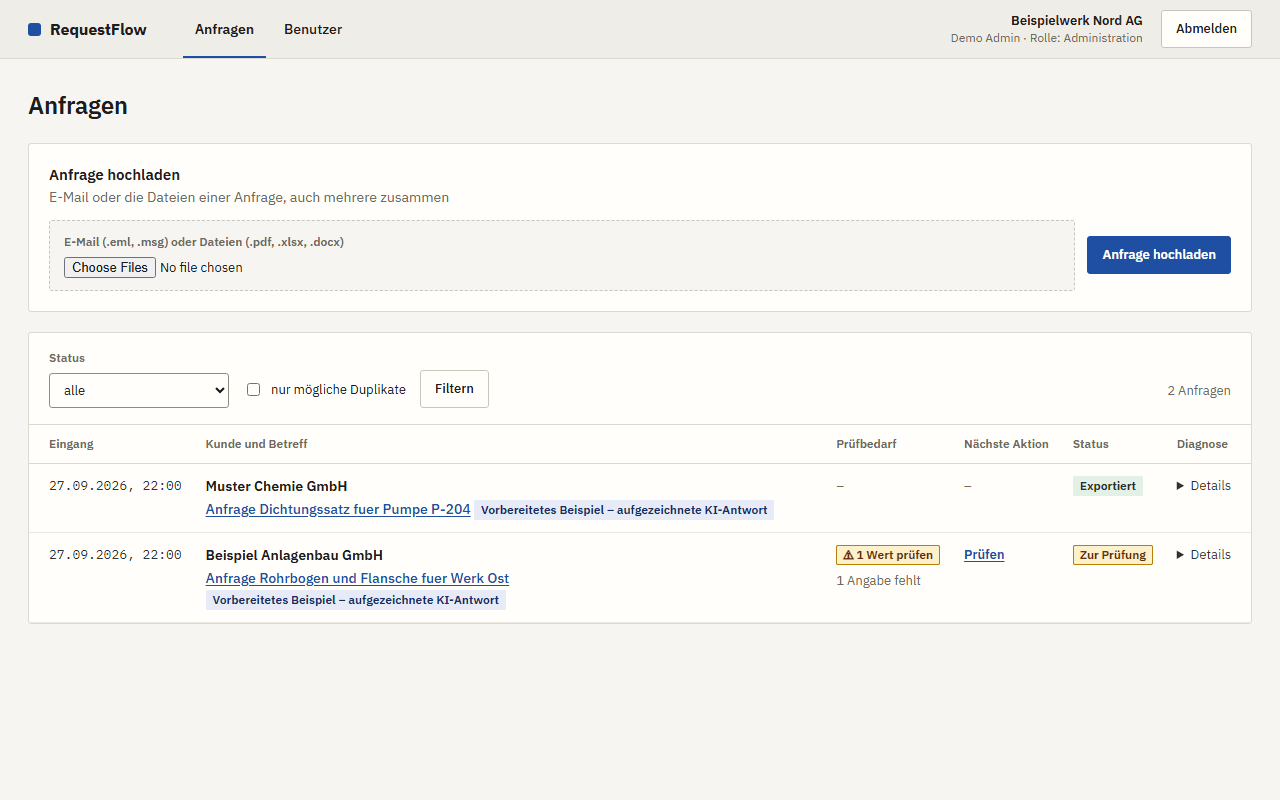
Task: Click the date cell in Beispiel Anlagenbau row
Action: tap(115, 555)
